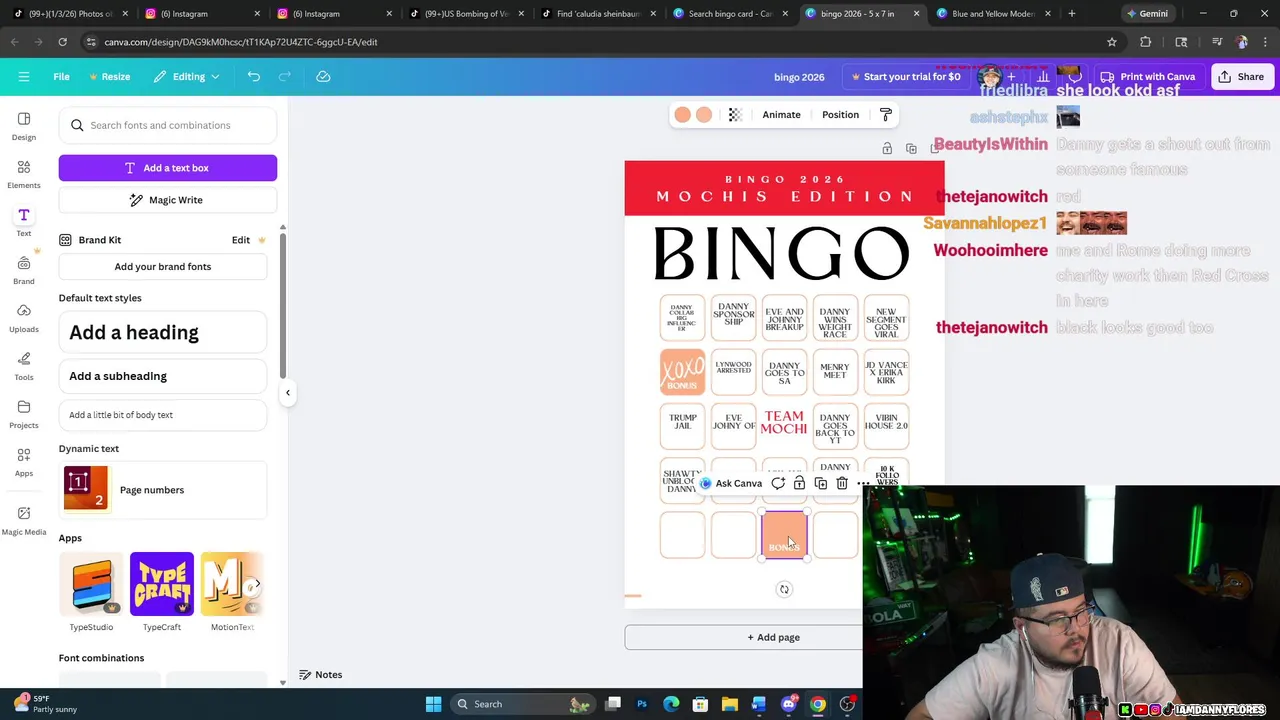Open the Windows Start menu
Screen dimensions: 1280x720
coord(433,704)
